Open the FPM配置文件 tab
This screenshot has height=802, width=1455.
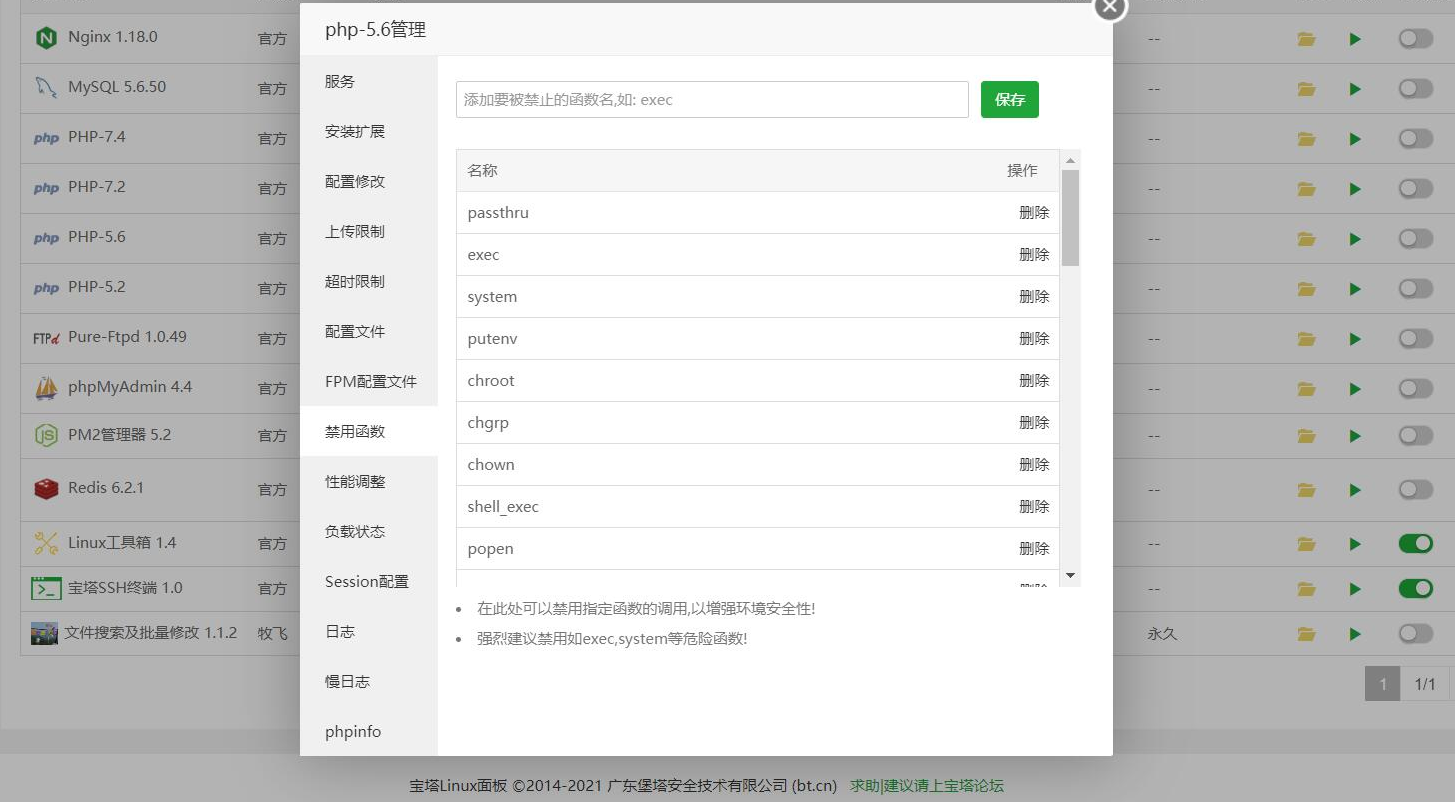click(x=369, y=381)
